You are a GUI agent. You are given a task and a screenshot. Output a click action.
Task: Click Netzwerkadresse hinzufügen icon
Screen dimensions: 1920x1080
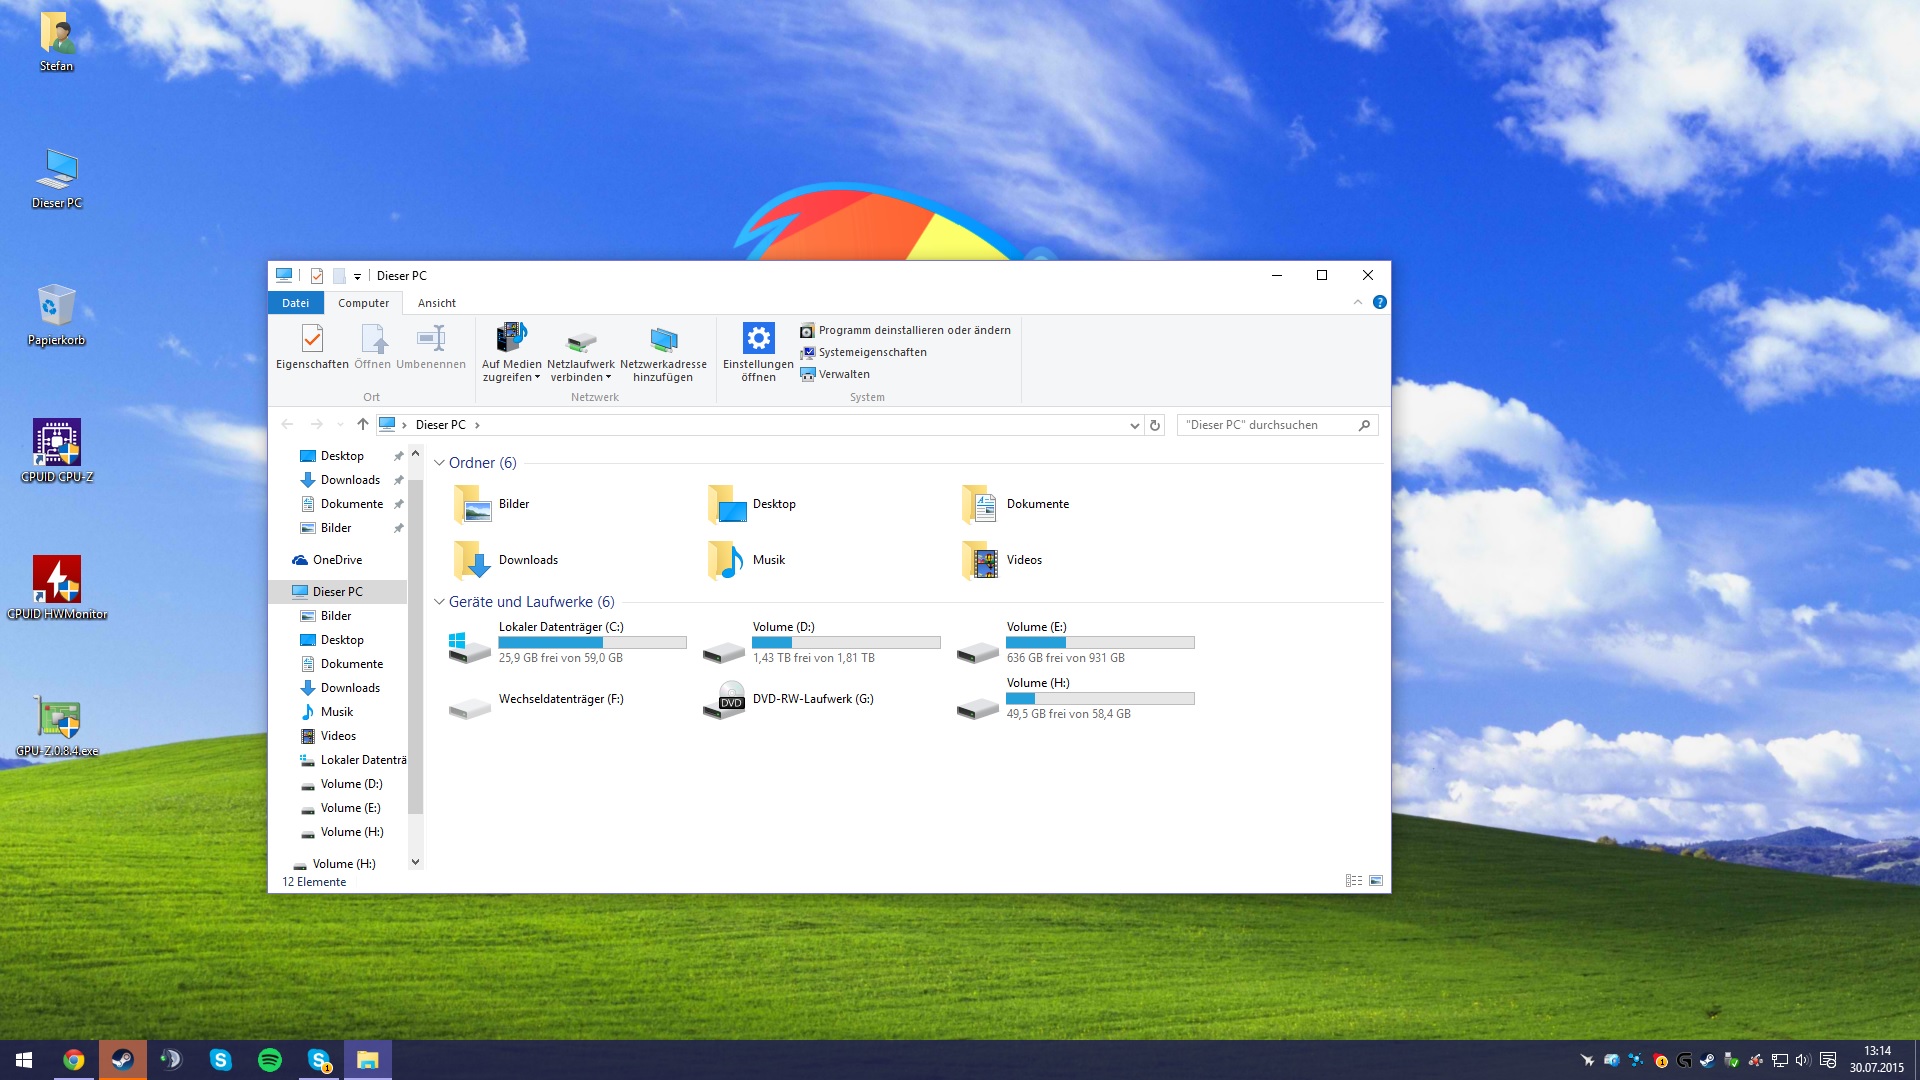click(x=663, y=340)
